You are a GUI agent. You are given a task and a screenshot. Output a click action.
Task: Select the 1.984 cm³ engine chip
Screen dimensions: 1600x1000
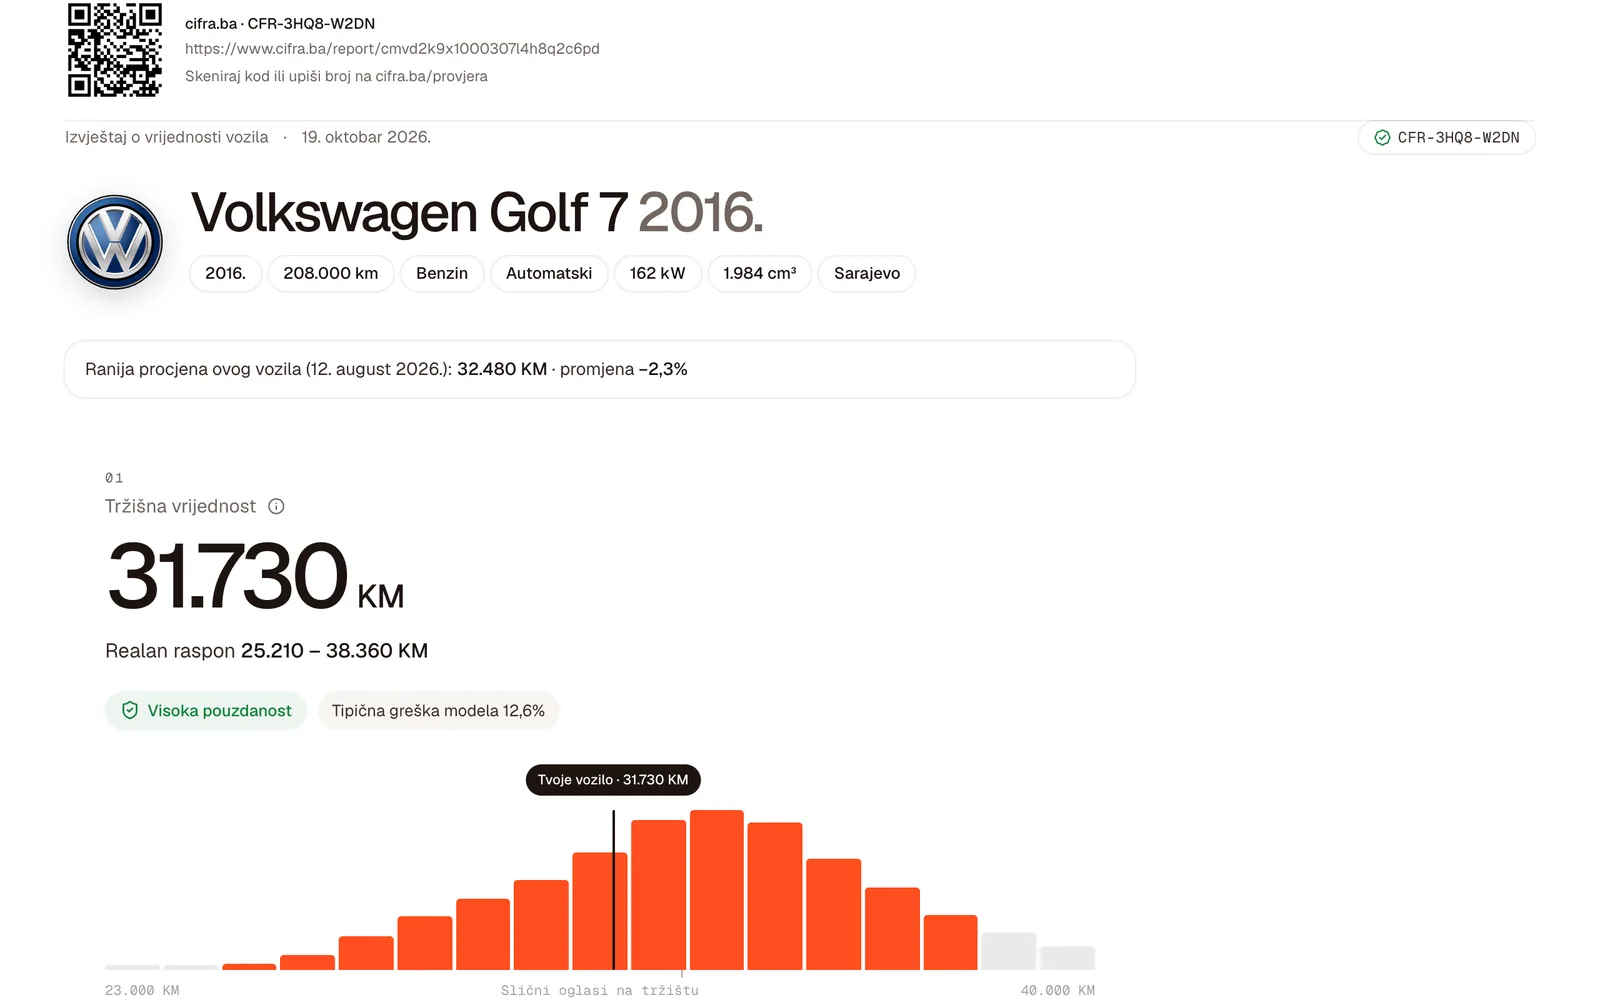coord(760,274)
